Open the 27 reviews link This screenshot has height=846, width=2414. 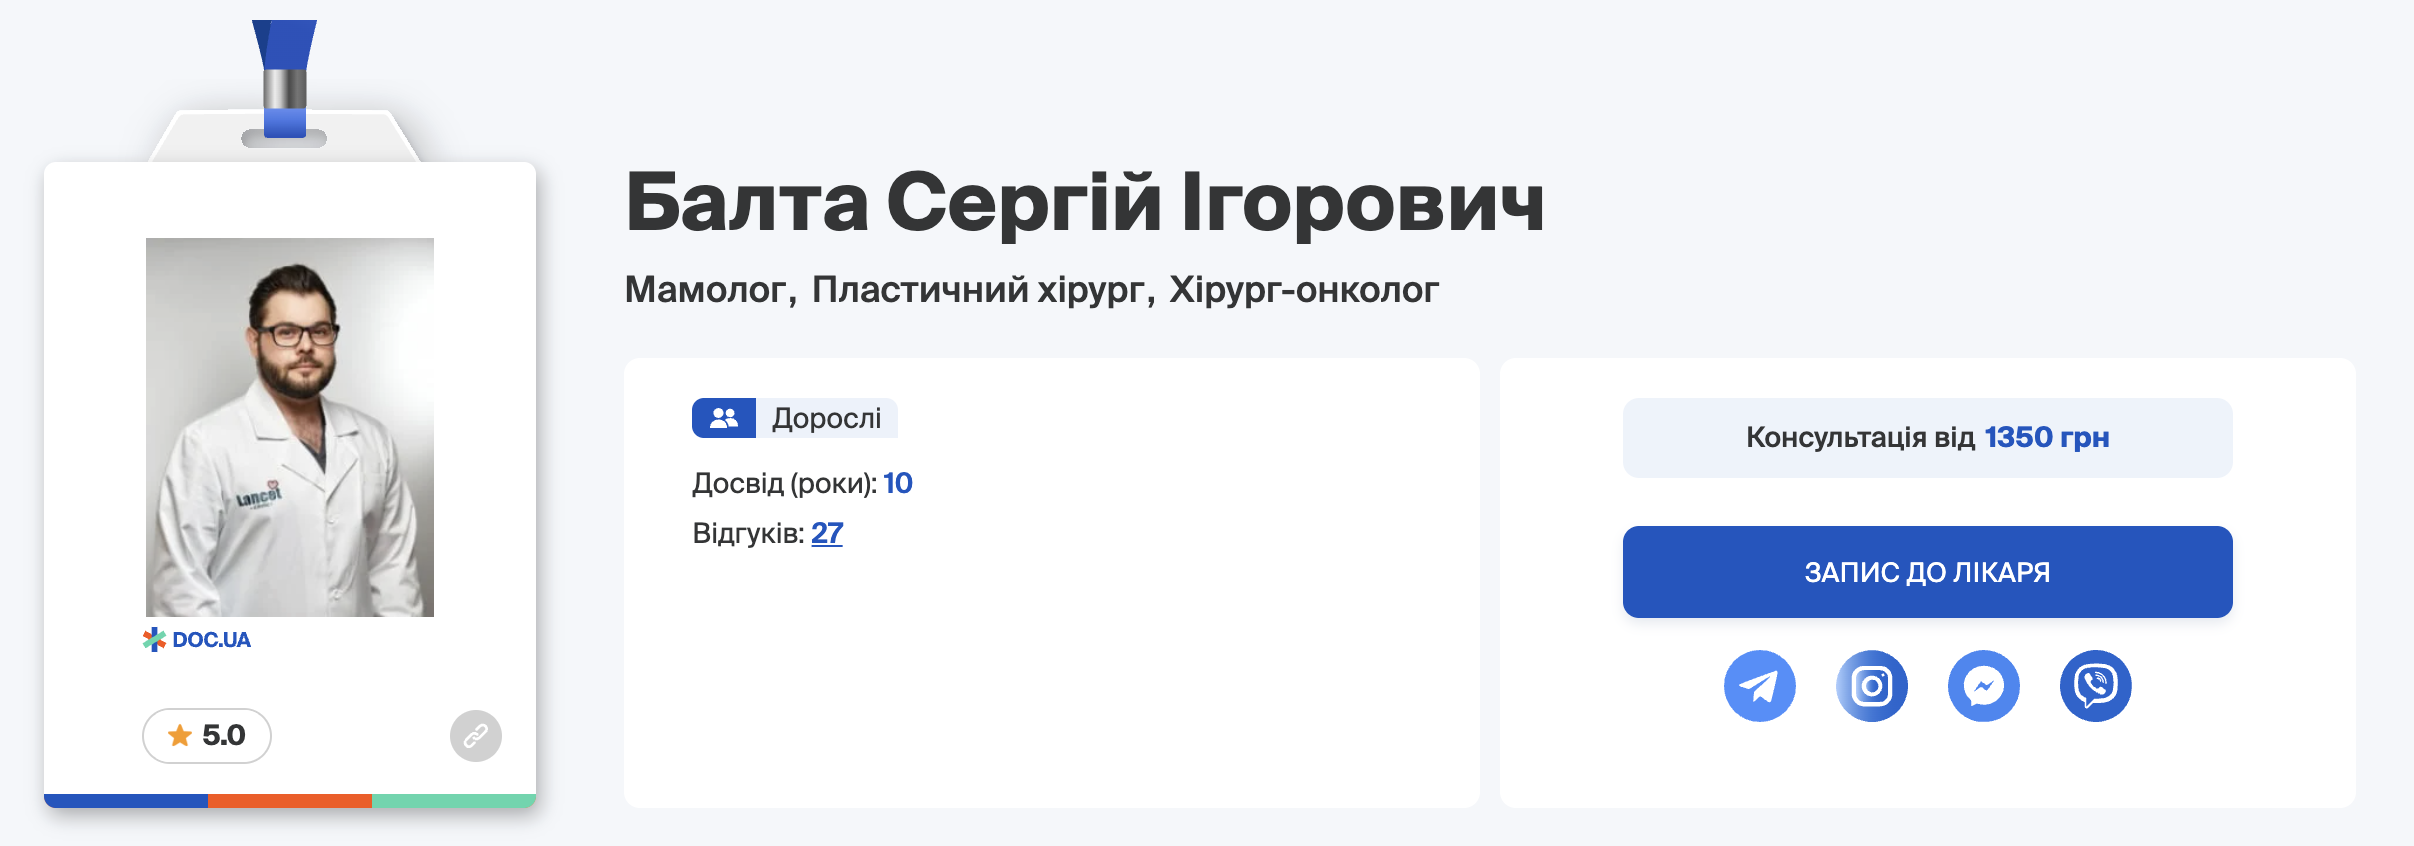827,533
